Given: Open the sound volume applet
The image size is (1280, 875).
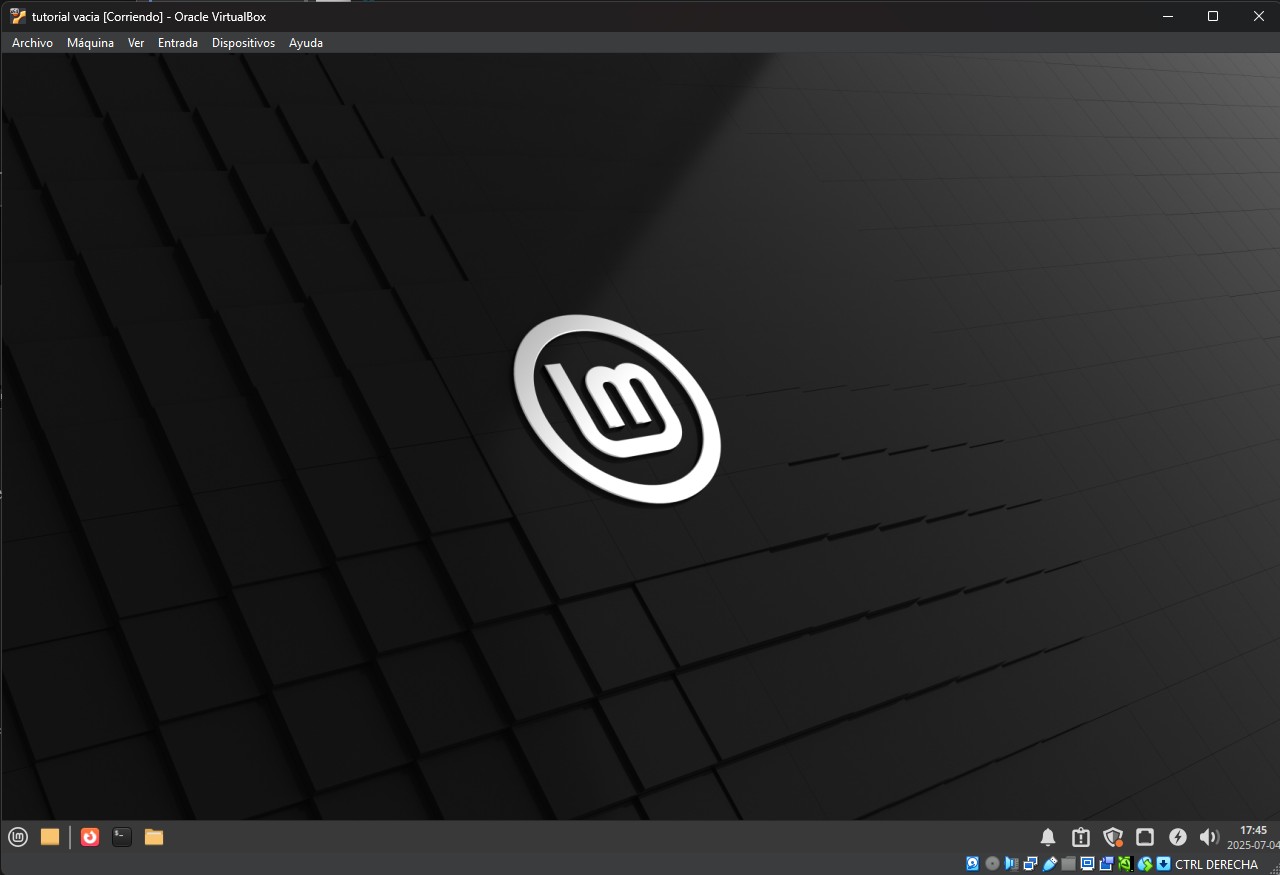Looking at the screenshot, I should [1209, 837].
